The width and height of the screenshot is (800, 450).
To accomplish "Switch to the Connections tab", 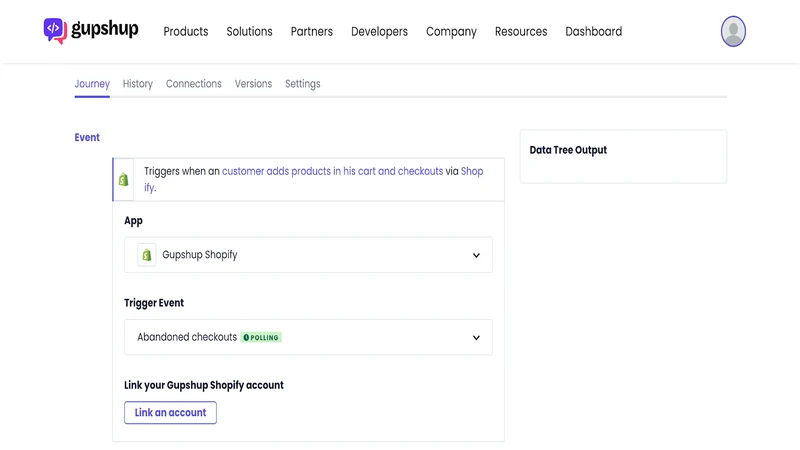I will (194, 84).
